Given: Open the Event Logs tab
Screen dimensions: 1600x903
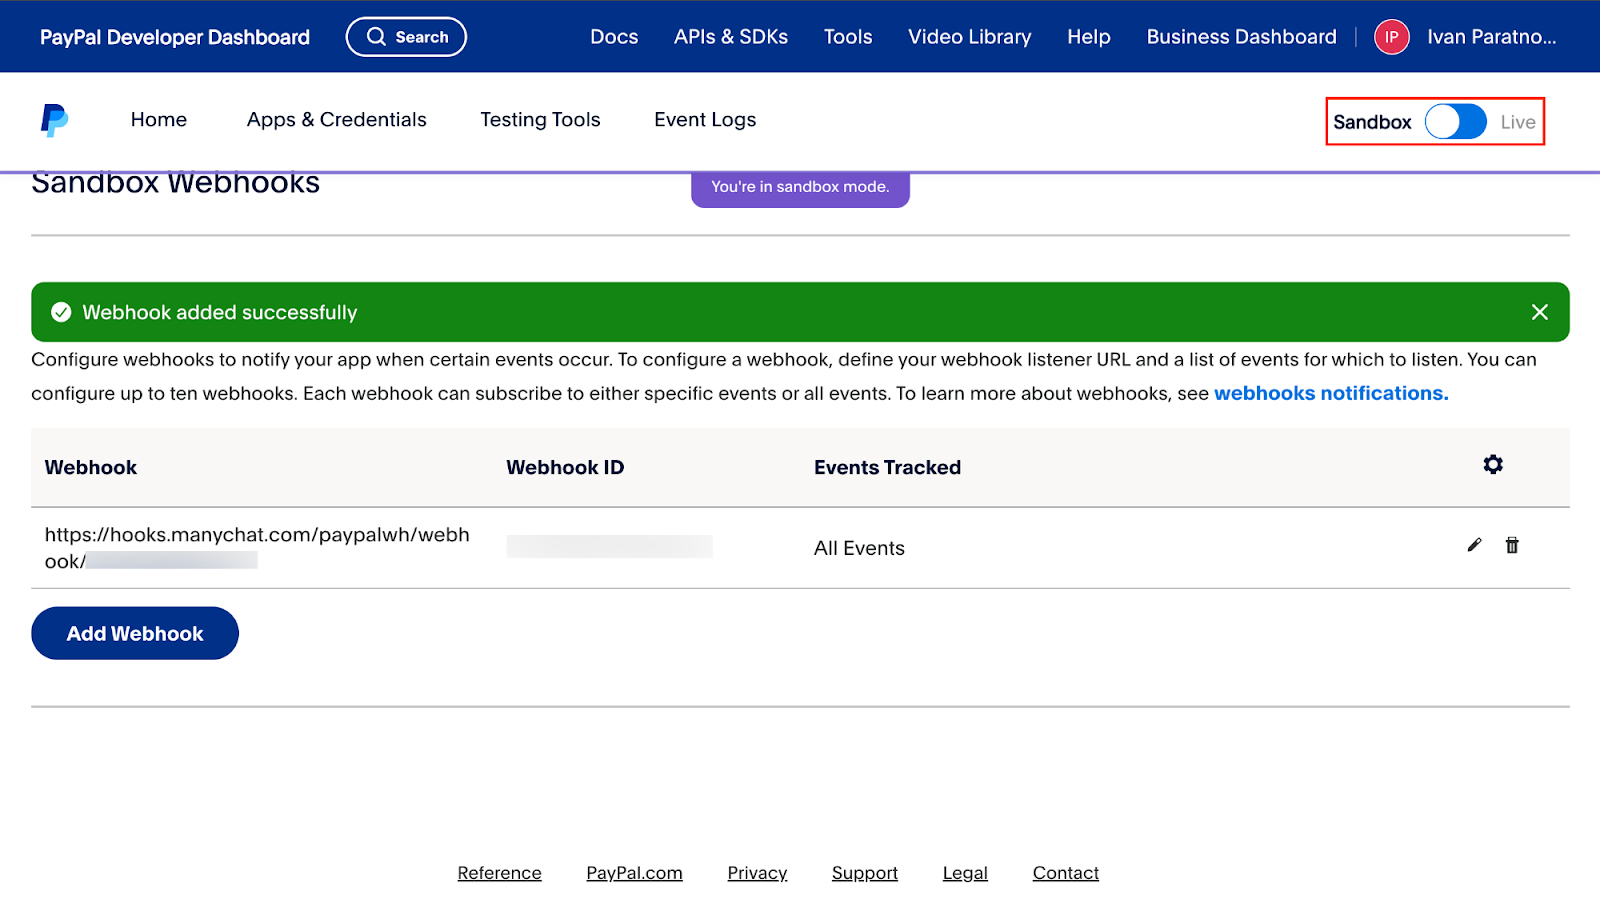Looking at the screenshot, I should point(705,120).
